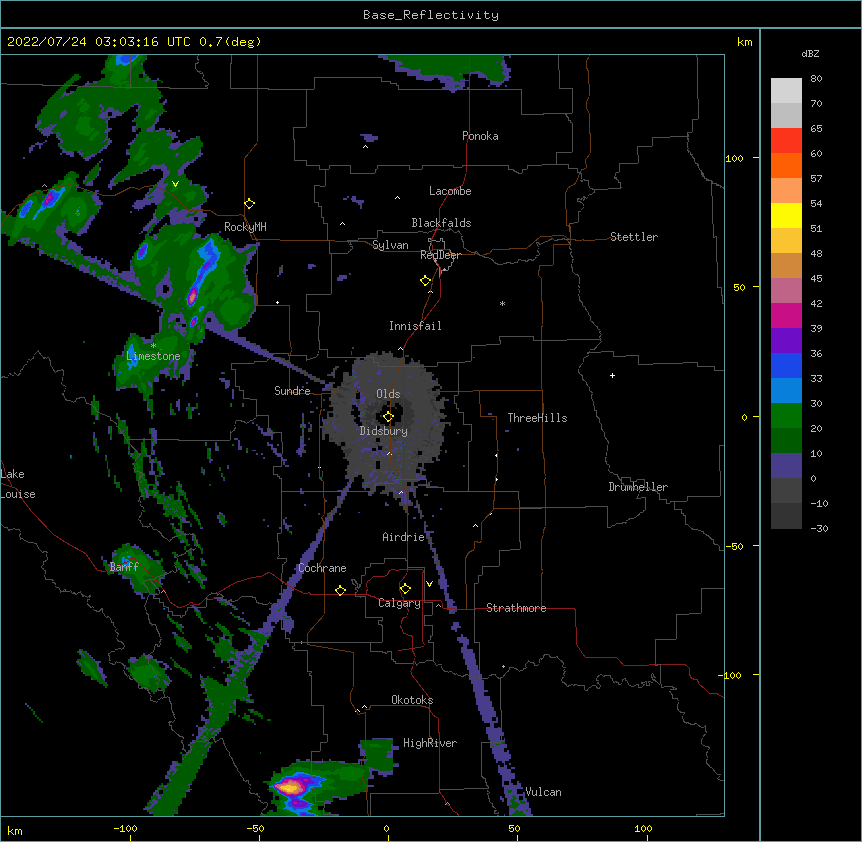Click the Innisfail town label
This screenshot has width=862, height=842.
[x=415, y=326]
